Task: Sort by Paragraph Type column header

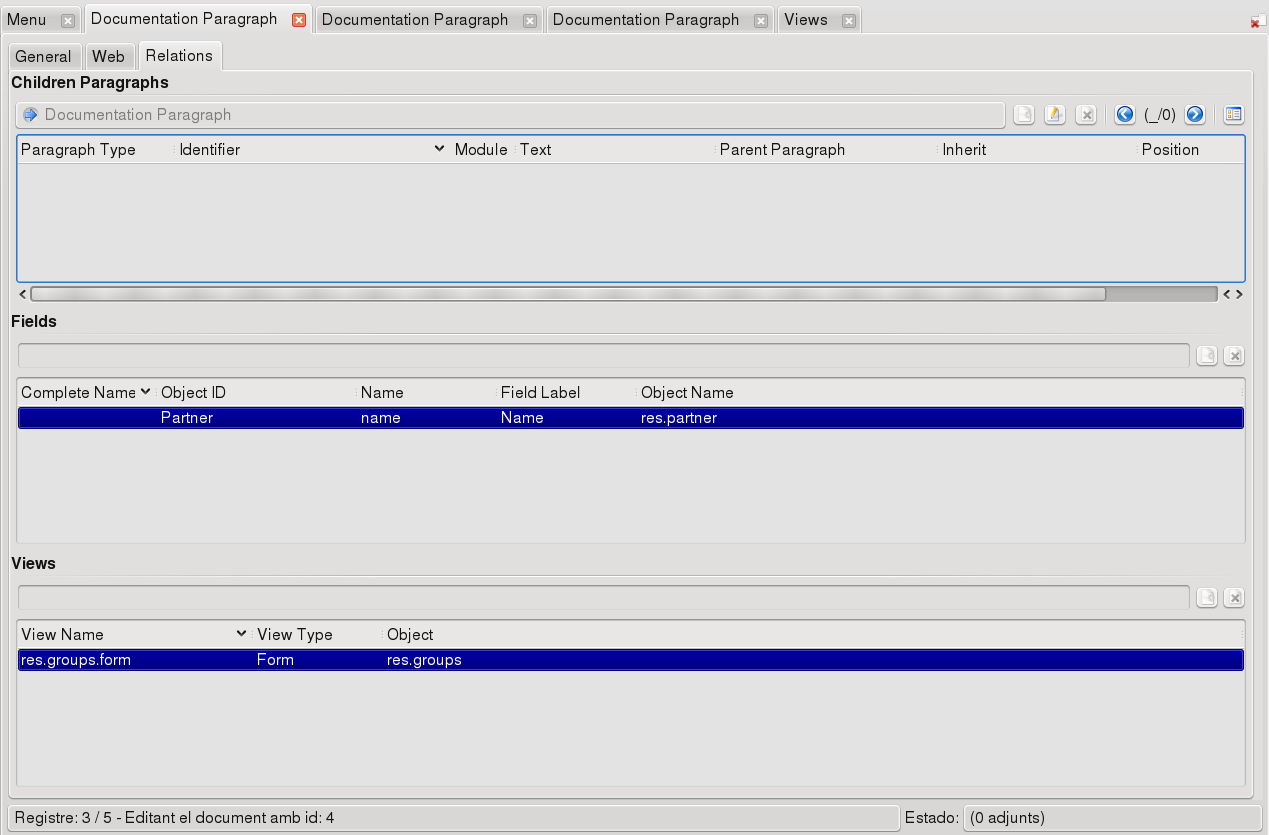Action: (x=78, y=150)
